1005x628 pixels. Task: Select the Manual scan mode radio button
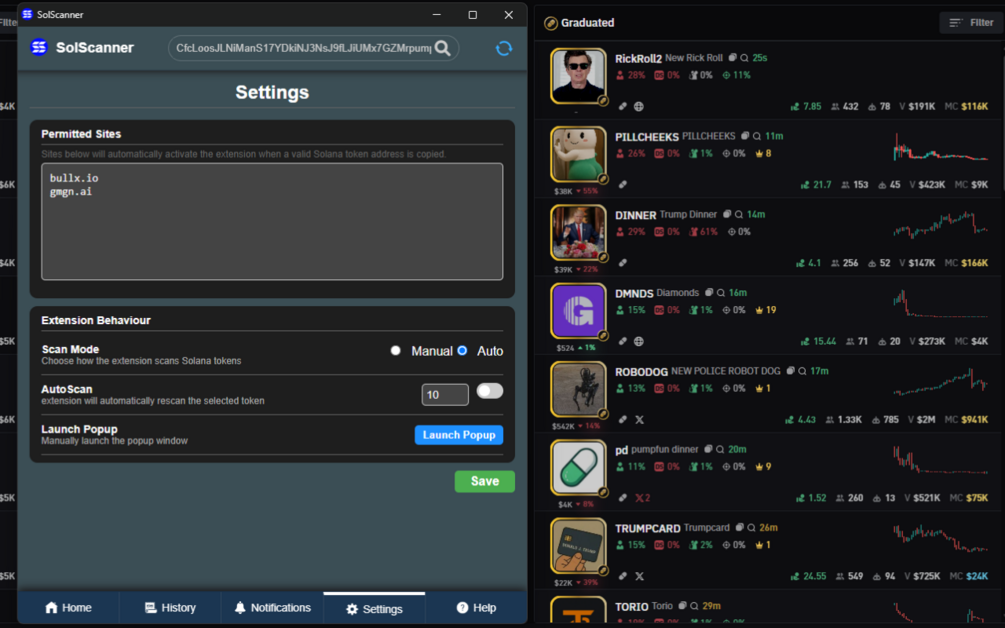[395, 351]
